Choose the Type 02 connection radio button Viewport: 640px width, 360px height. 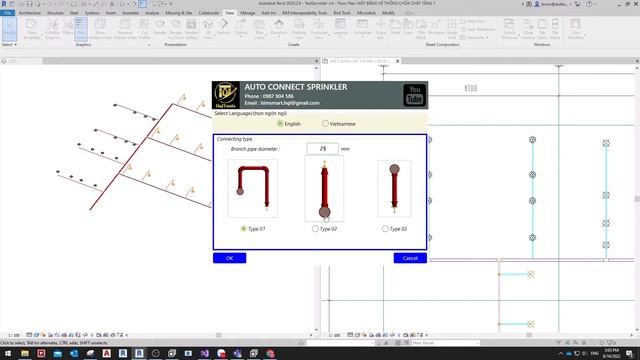pyautogui.click(x=315, y=229)
